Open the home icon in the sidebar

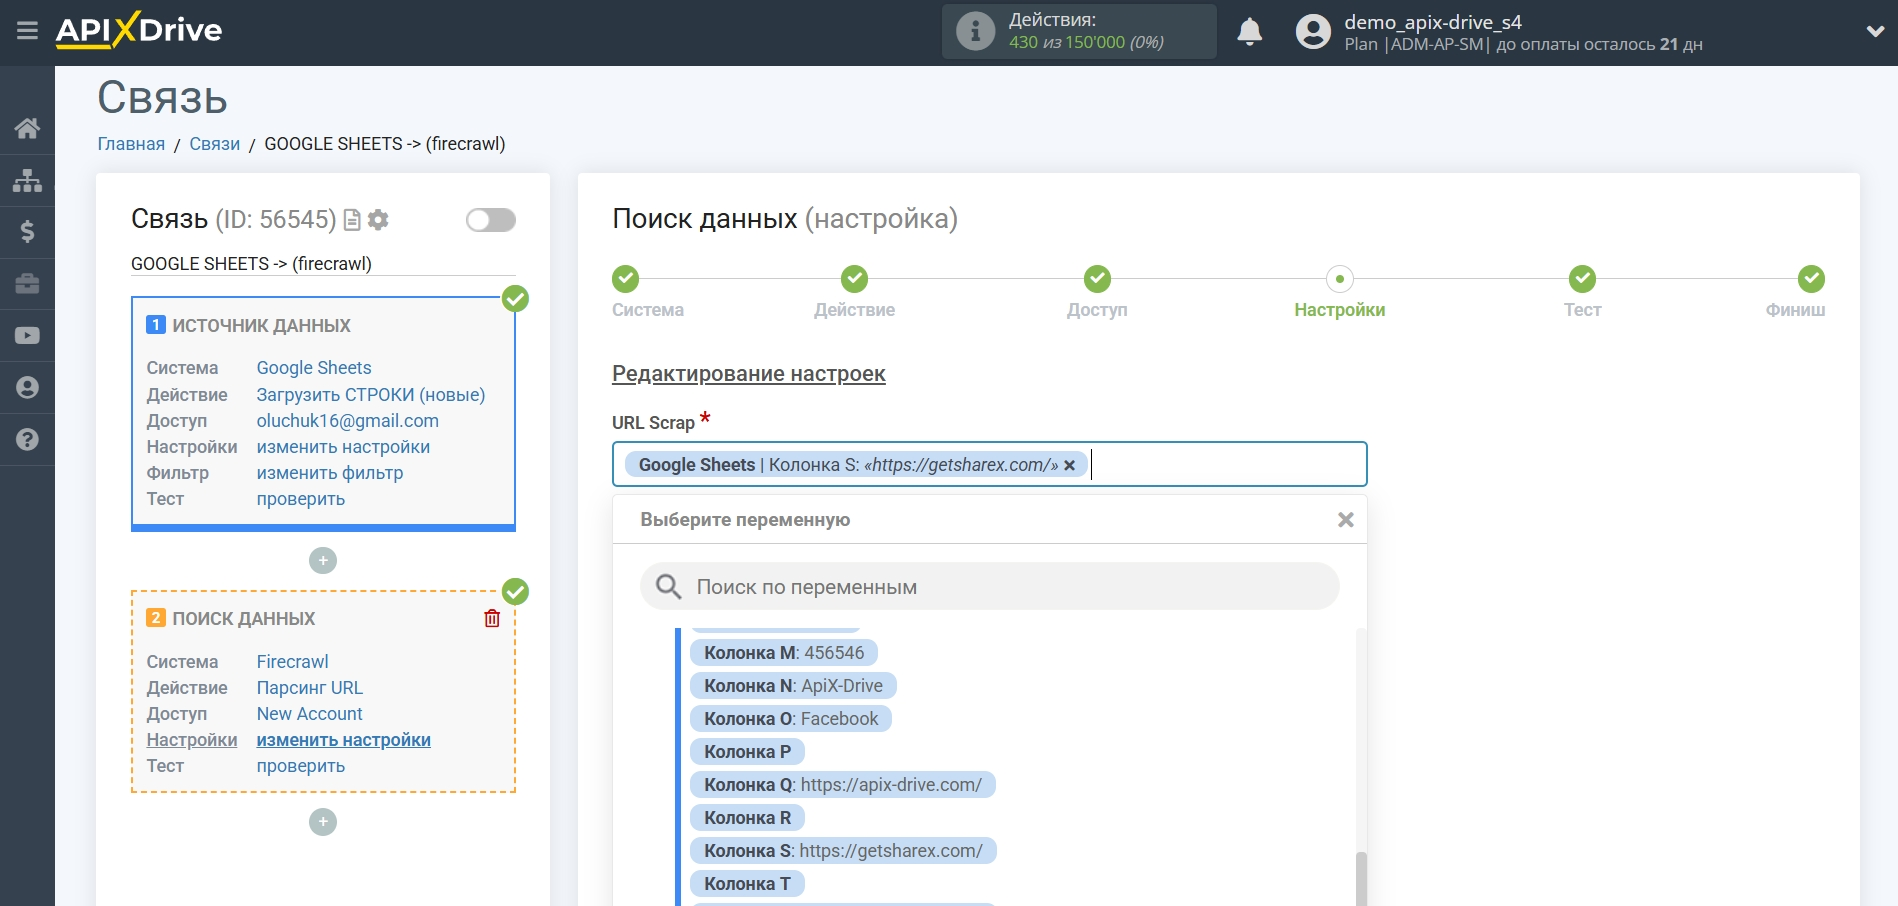click(x=27, y=128)
